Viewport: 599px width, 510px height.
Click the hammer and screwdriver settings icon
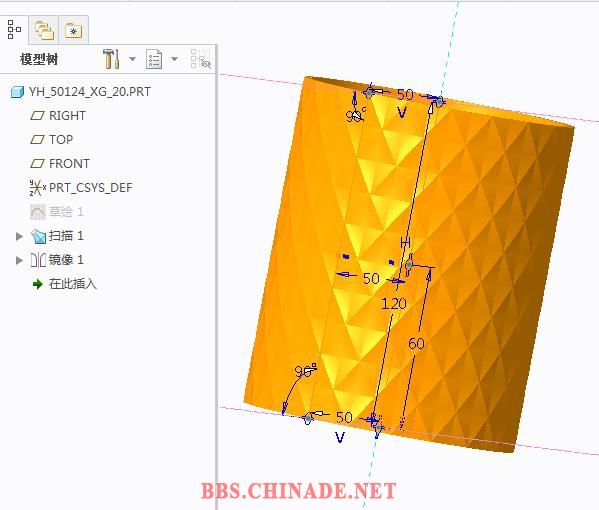[x=111, y=59]
